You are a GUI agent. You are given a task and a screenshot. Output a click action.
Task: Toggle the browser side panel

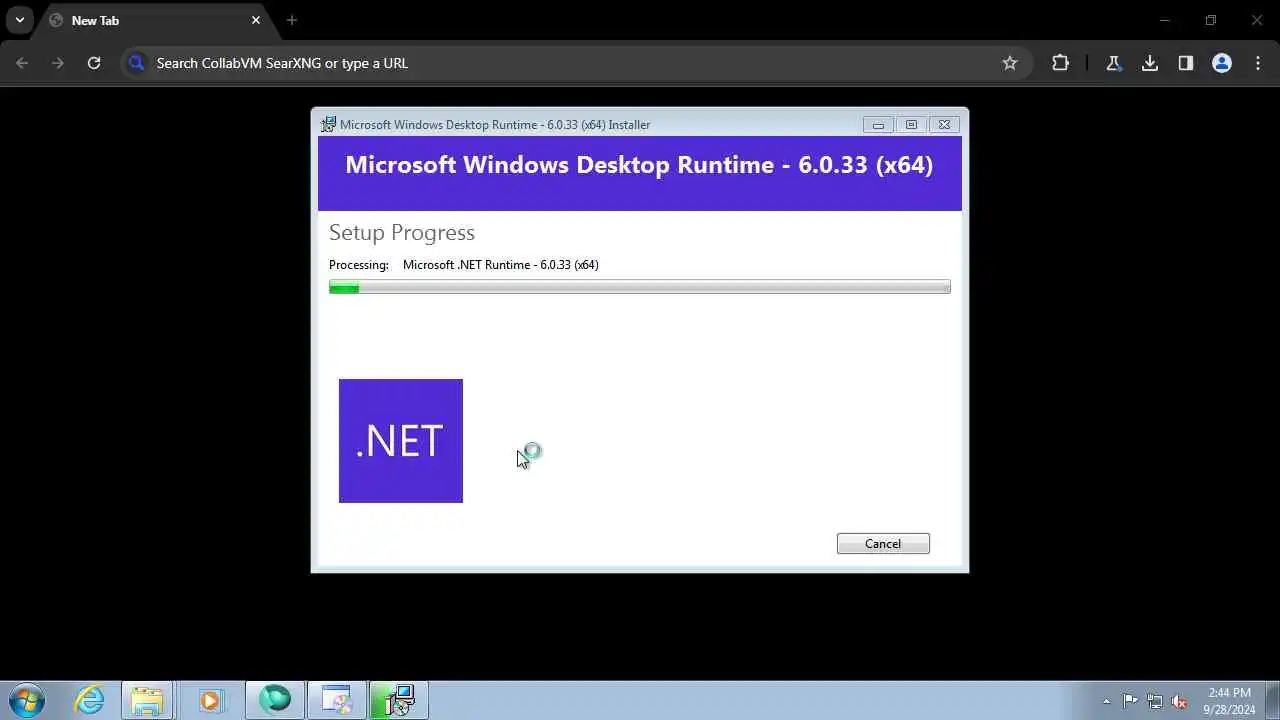1186,63
